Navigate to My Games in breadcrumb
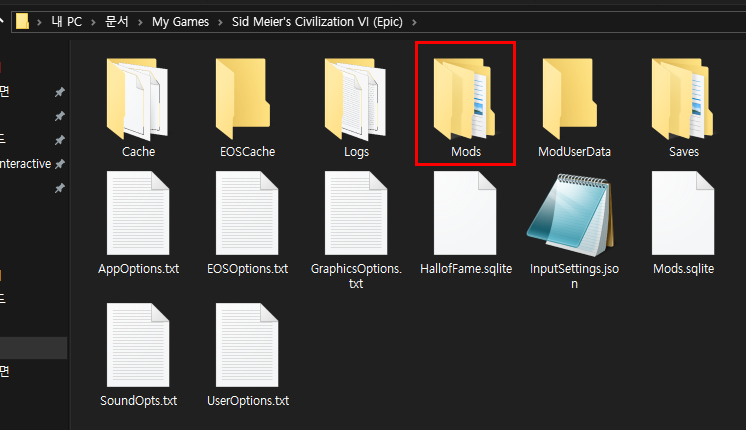Screen dimensions: 746x430 180,22
